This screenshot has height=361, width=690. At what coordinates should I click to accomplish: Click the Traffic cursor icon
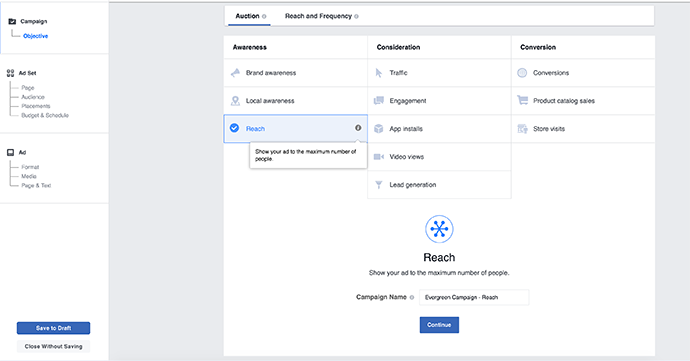point(378,73)
